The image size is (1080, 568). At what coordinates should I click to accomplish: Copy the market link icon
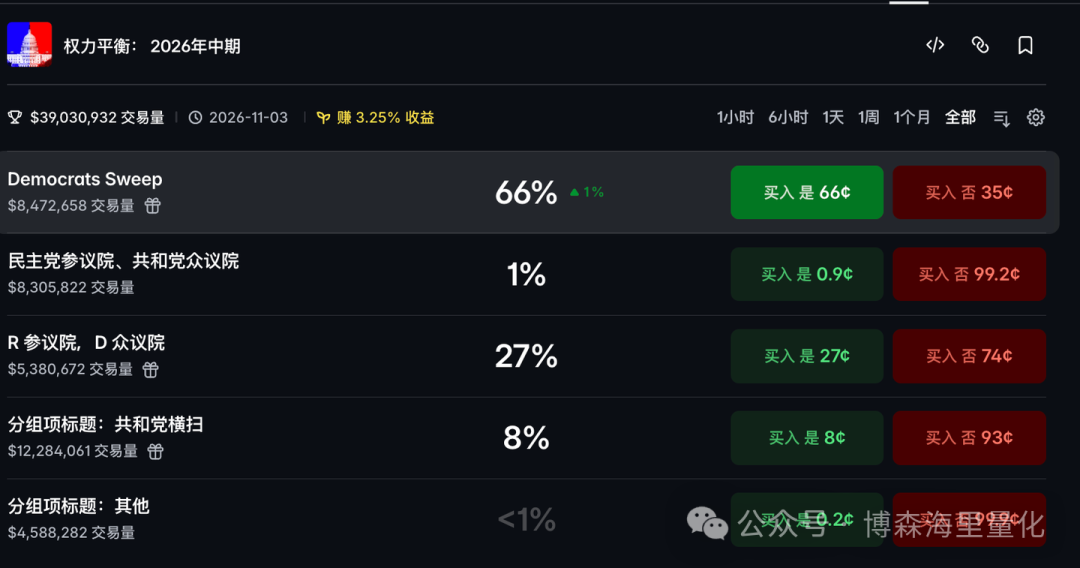coord(980,45)
